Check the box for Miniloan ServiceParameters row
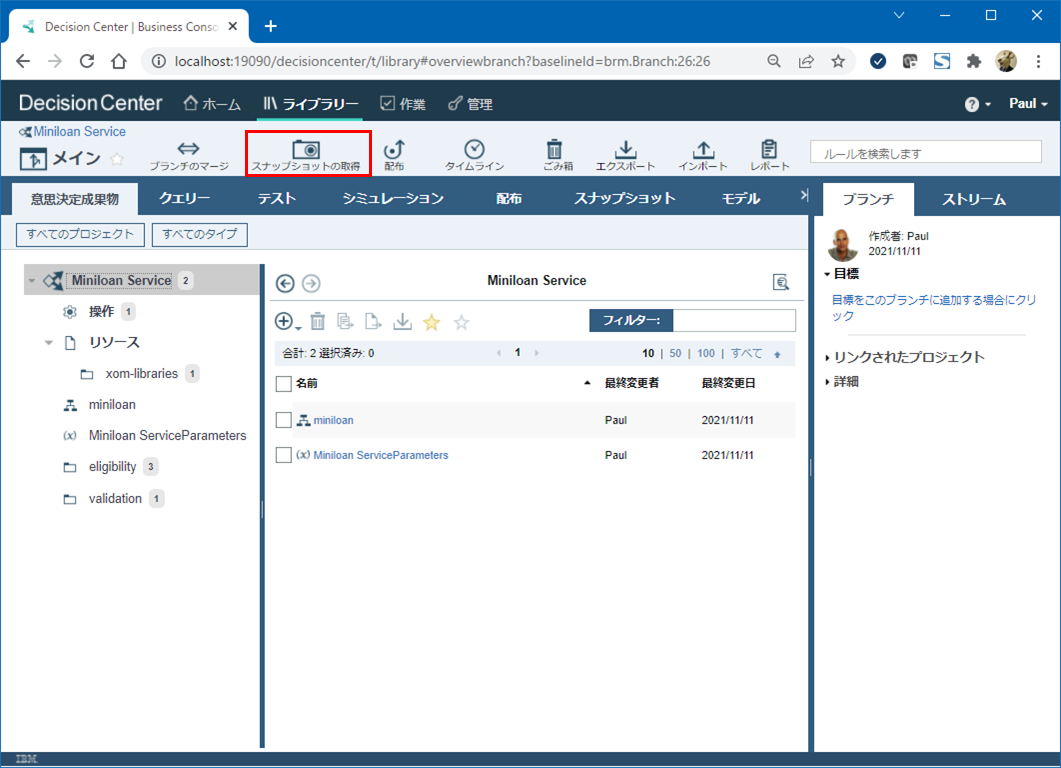Image resolution: width=1061 pixels, height=768 pixels. pyautogui.click(x=284, y=455)
